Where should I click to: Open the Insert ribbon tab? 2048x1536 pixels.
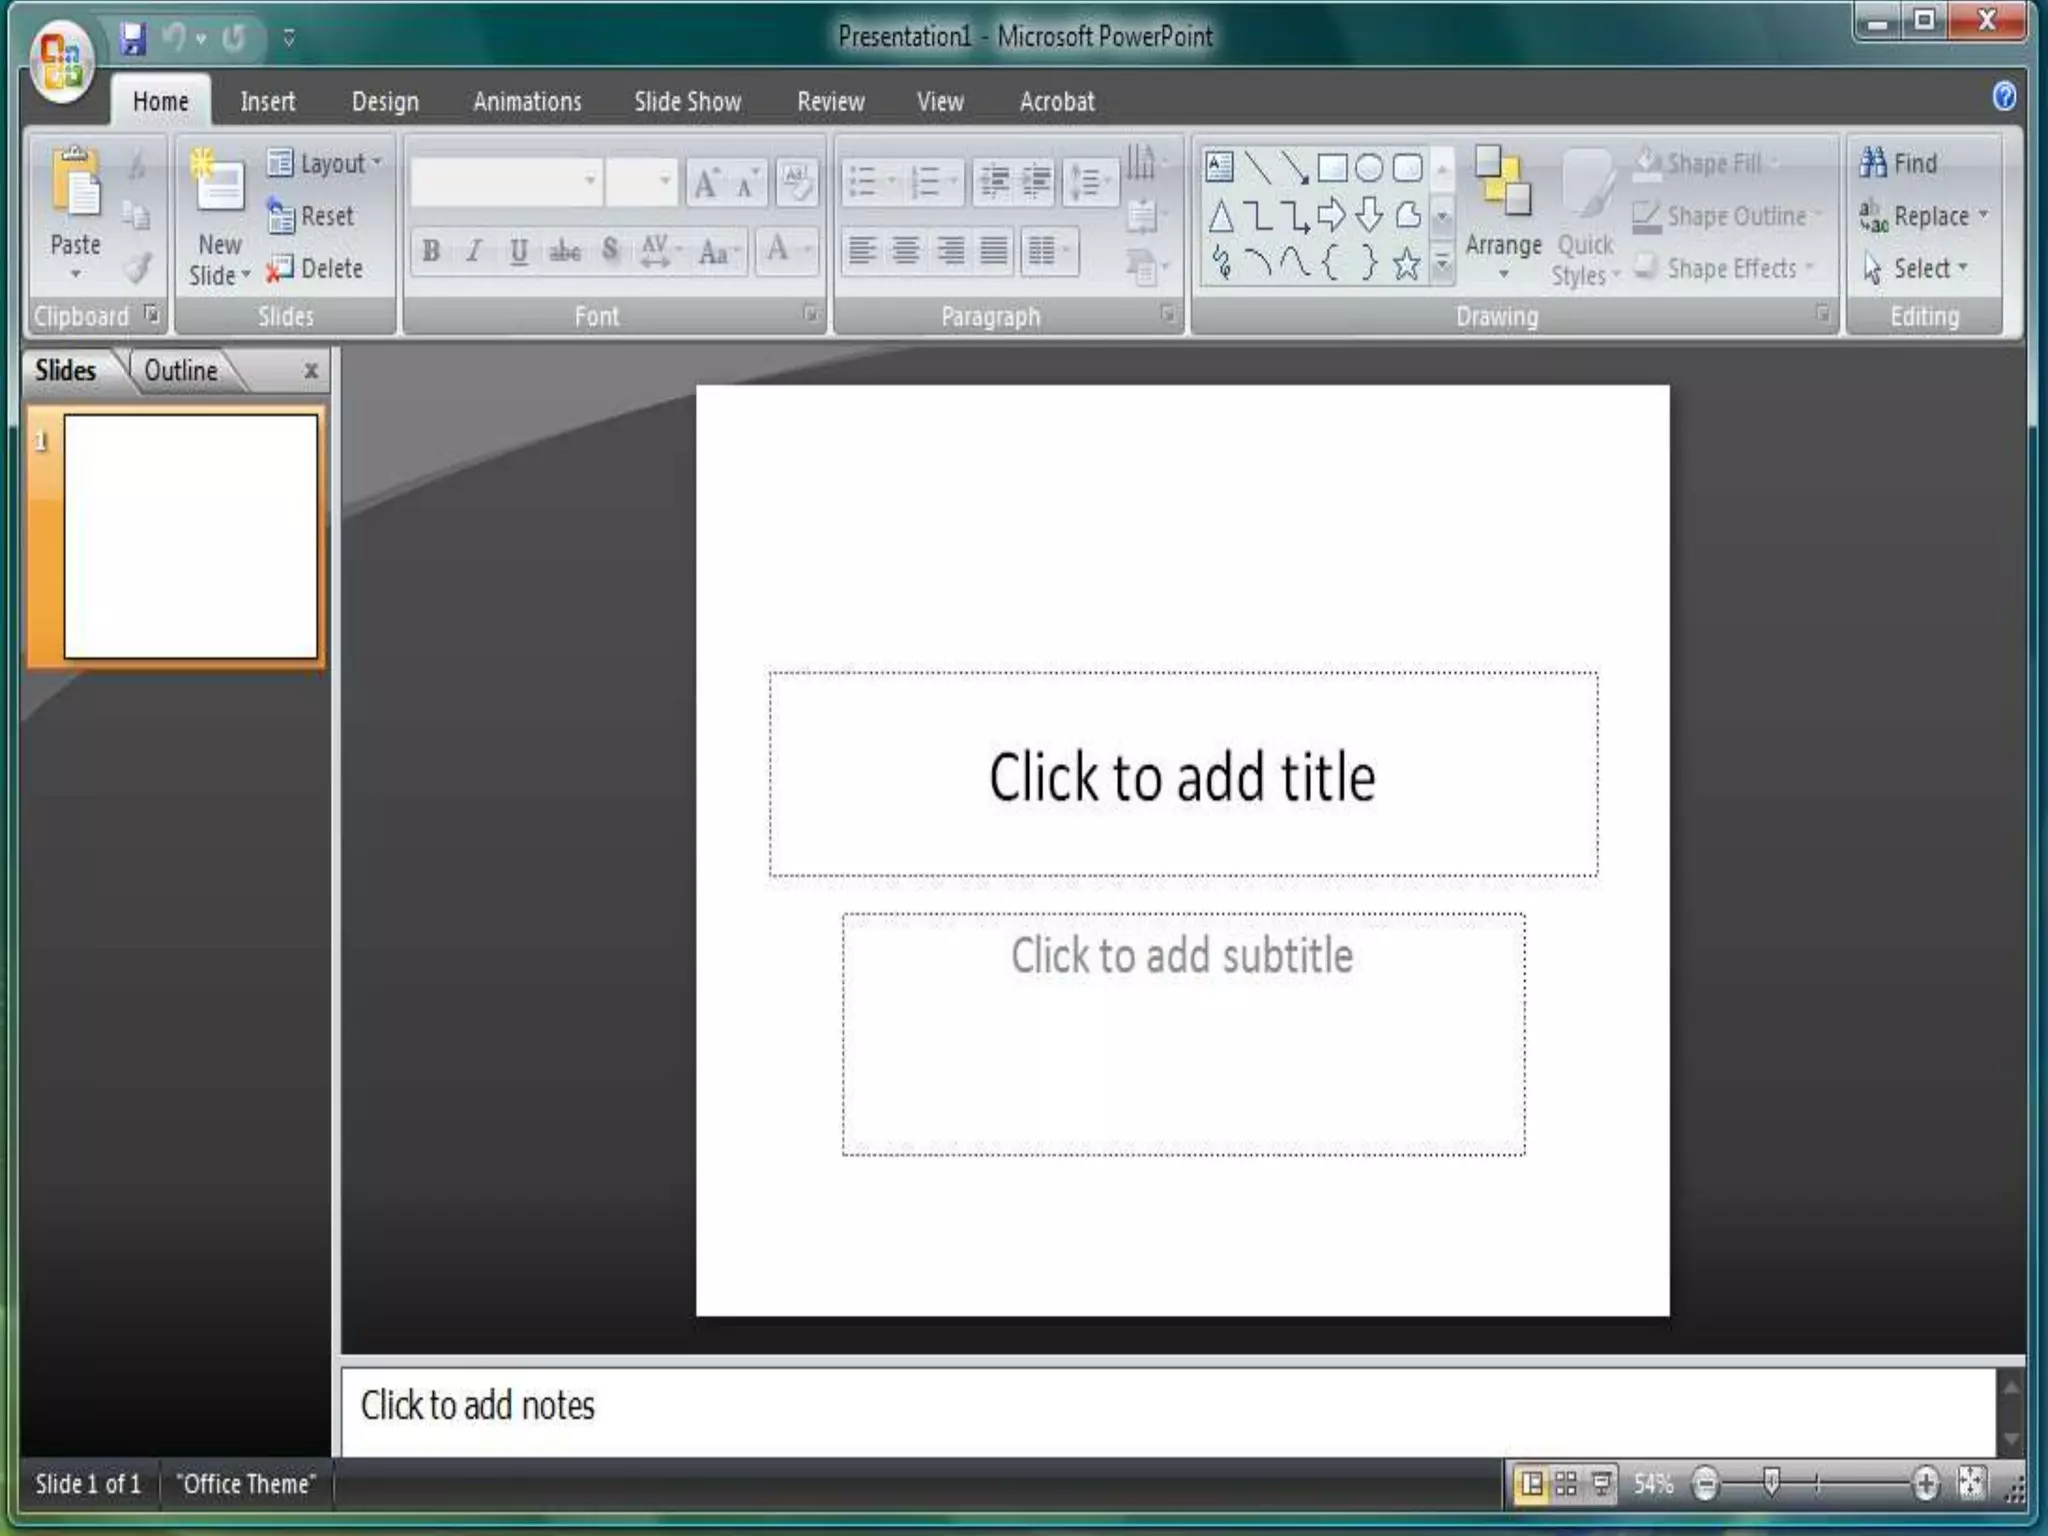267,101
